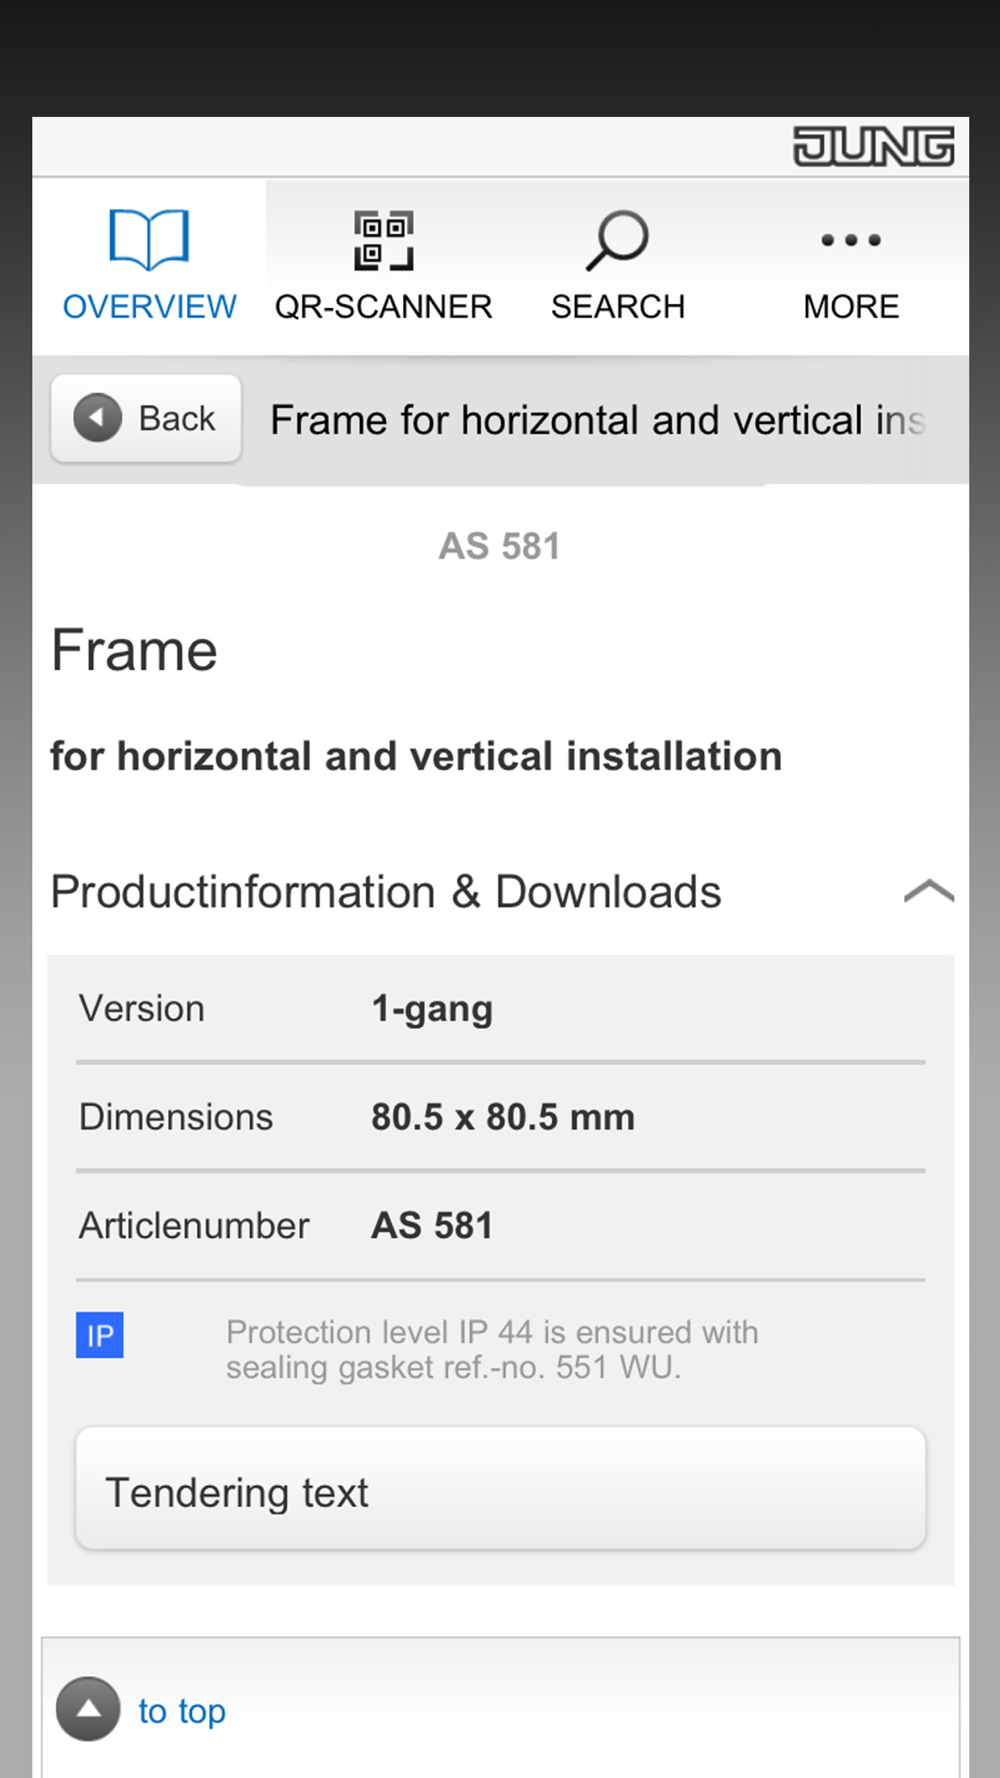Click the JUNG logo

pyautogui.click(x=874, y=146)
